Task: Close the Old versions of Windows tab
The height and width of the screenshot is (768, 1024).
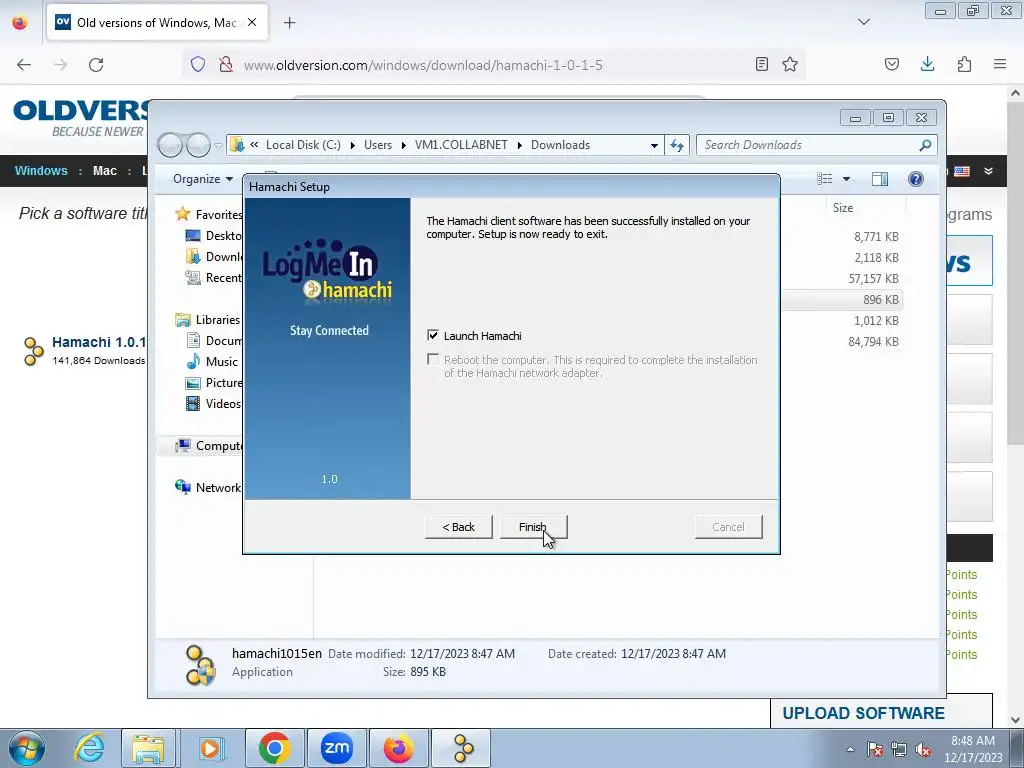Action: (252, 22)
